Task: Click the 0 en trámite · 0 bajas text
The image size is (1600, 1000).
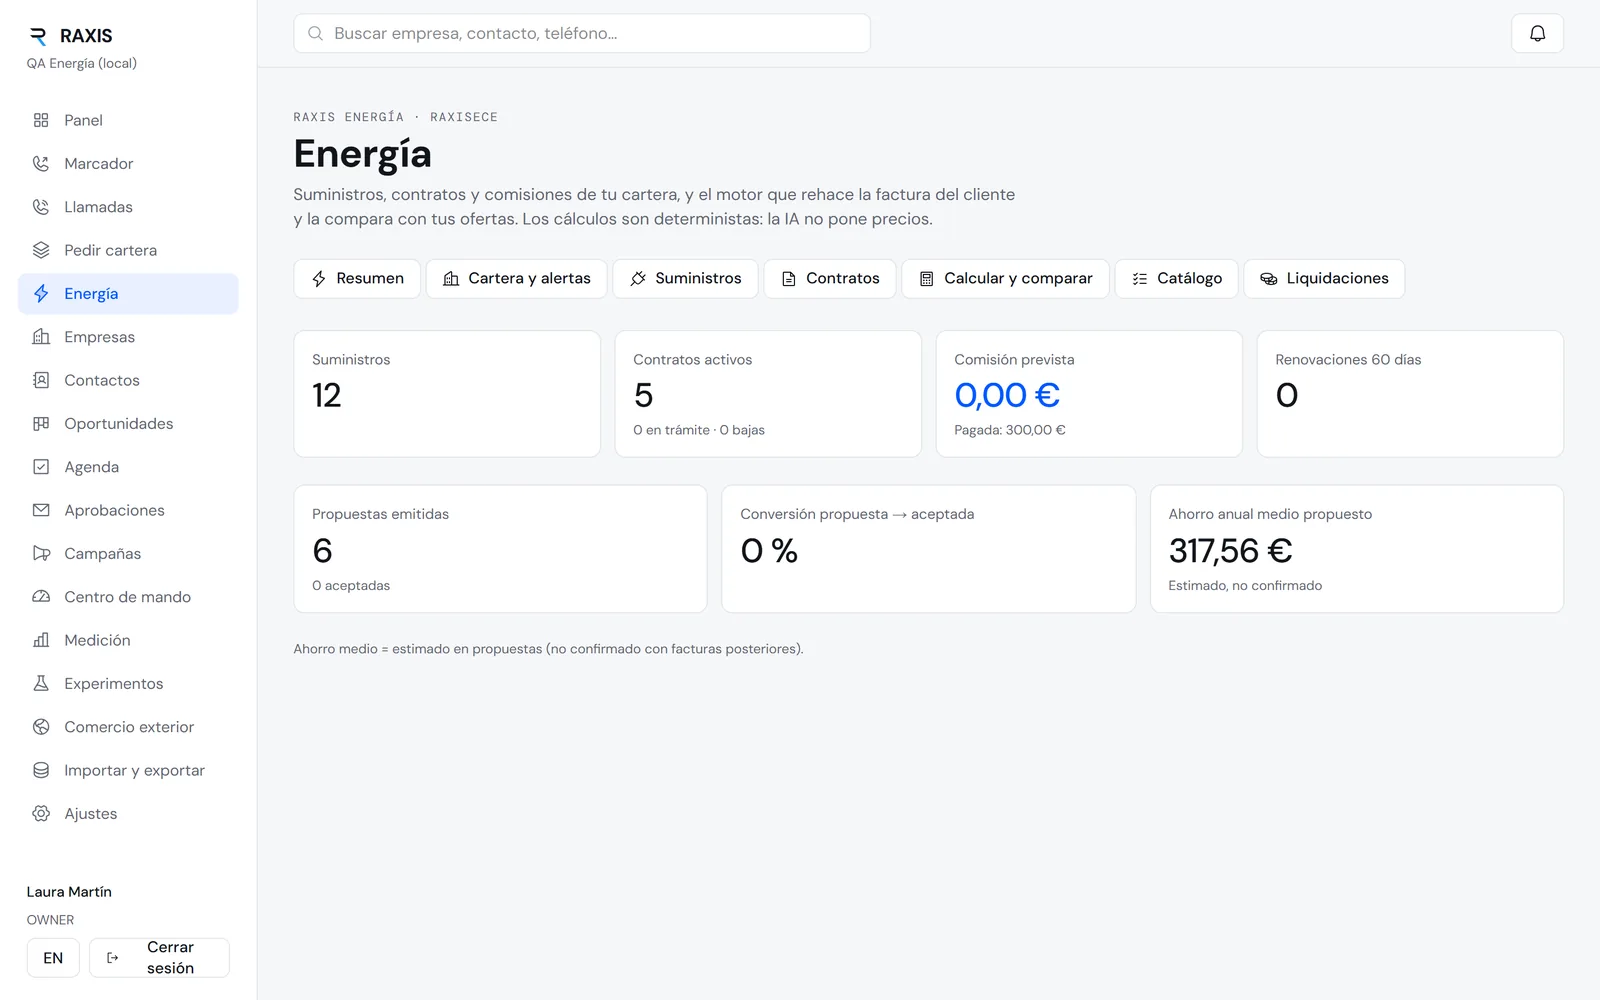Action: (699, 430)
